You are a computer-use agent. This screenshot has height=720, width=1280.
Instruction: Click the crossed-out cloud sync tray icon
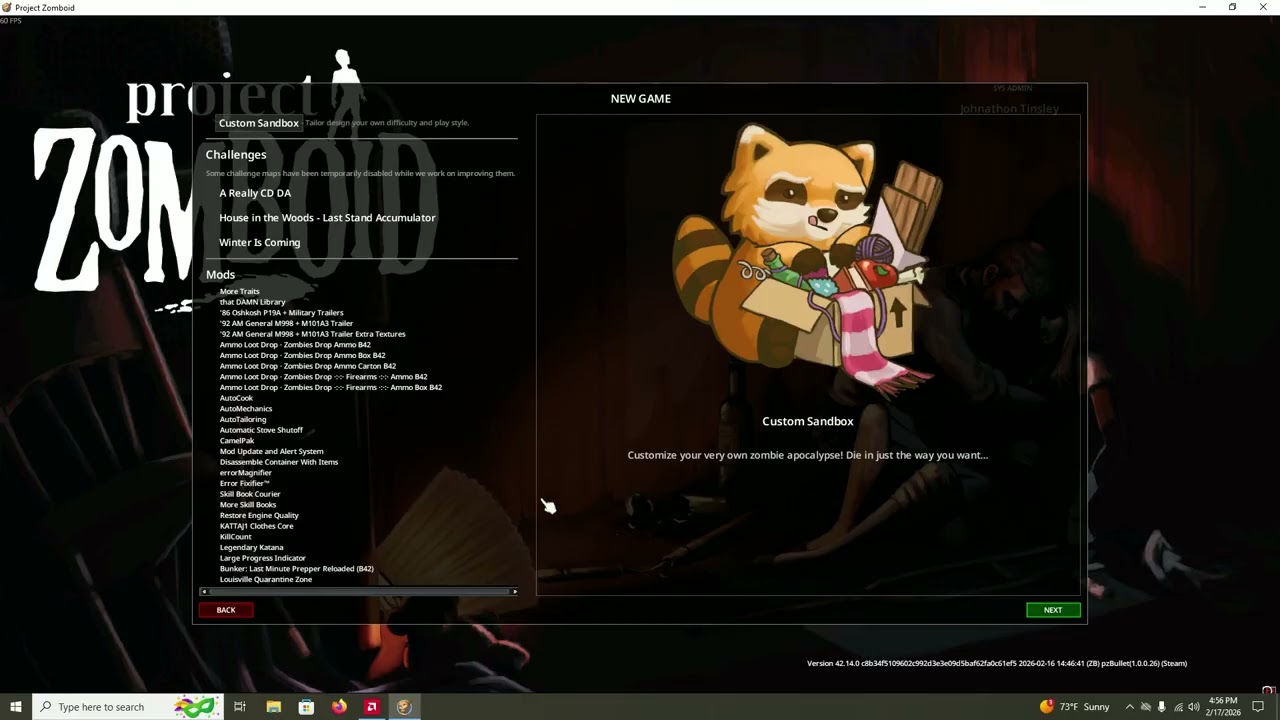point(1146,707)
